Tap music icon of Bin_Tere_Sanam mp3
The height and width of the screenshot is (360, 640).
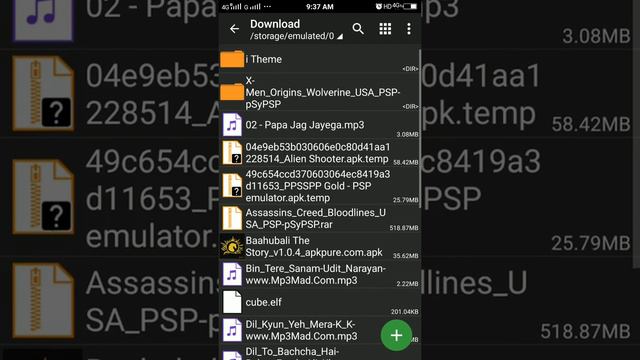[232, 274]
